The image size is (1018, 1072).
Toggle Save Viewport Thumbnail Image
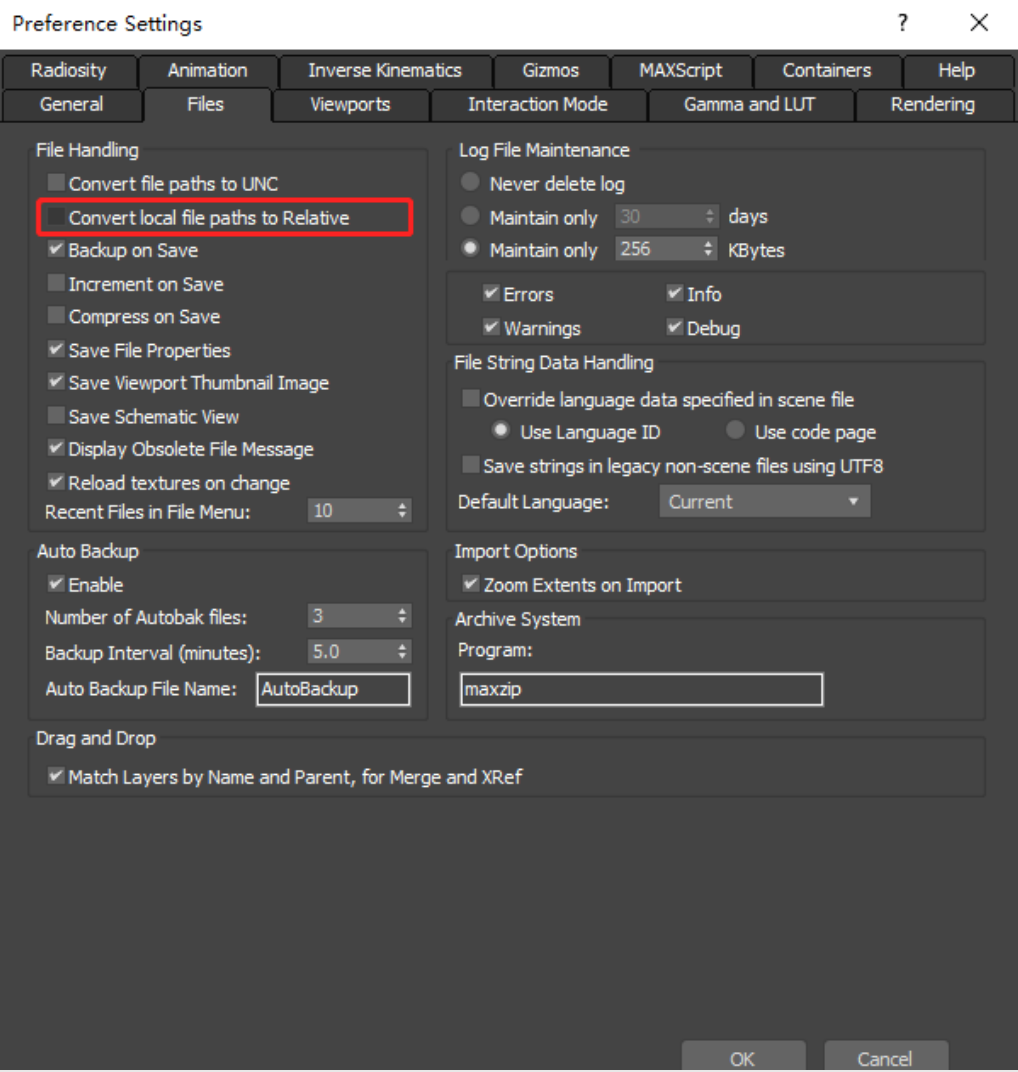56,382
